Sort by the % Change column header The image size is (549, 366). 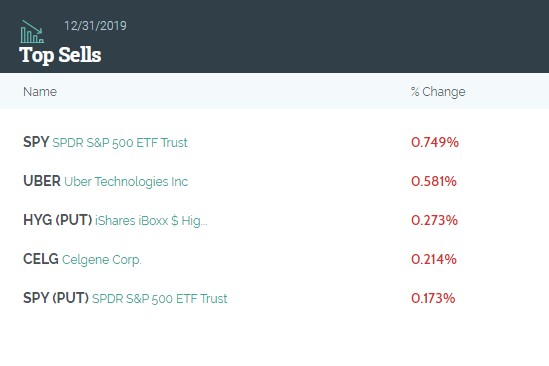tap(438, 92)
